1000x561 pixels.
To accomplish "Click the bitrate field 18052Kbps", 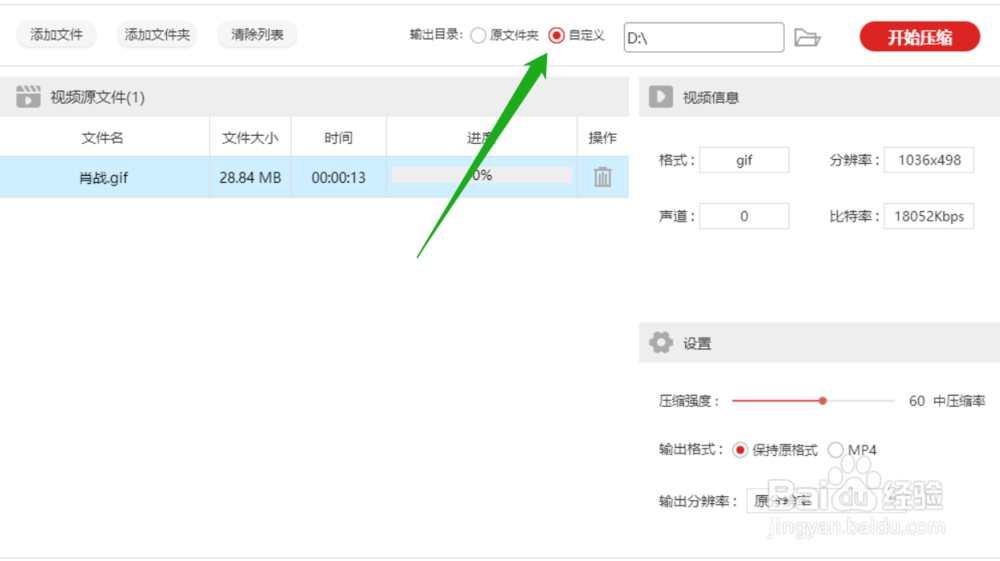I will (x=929, y=216).
